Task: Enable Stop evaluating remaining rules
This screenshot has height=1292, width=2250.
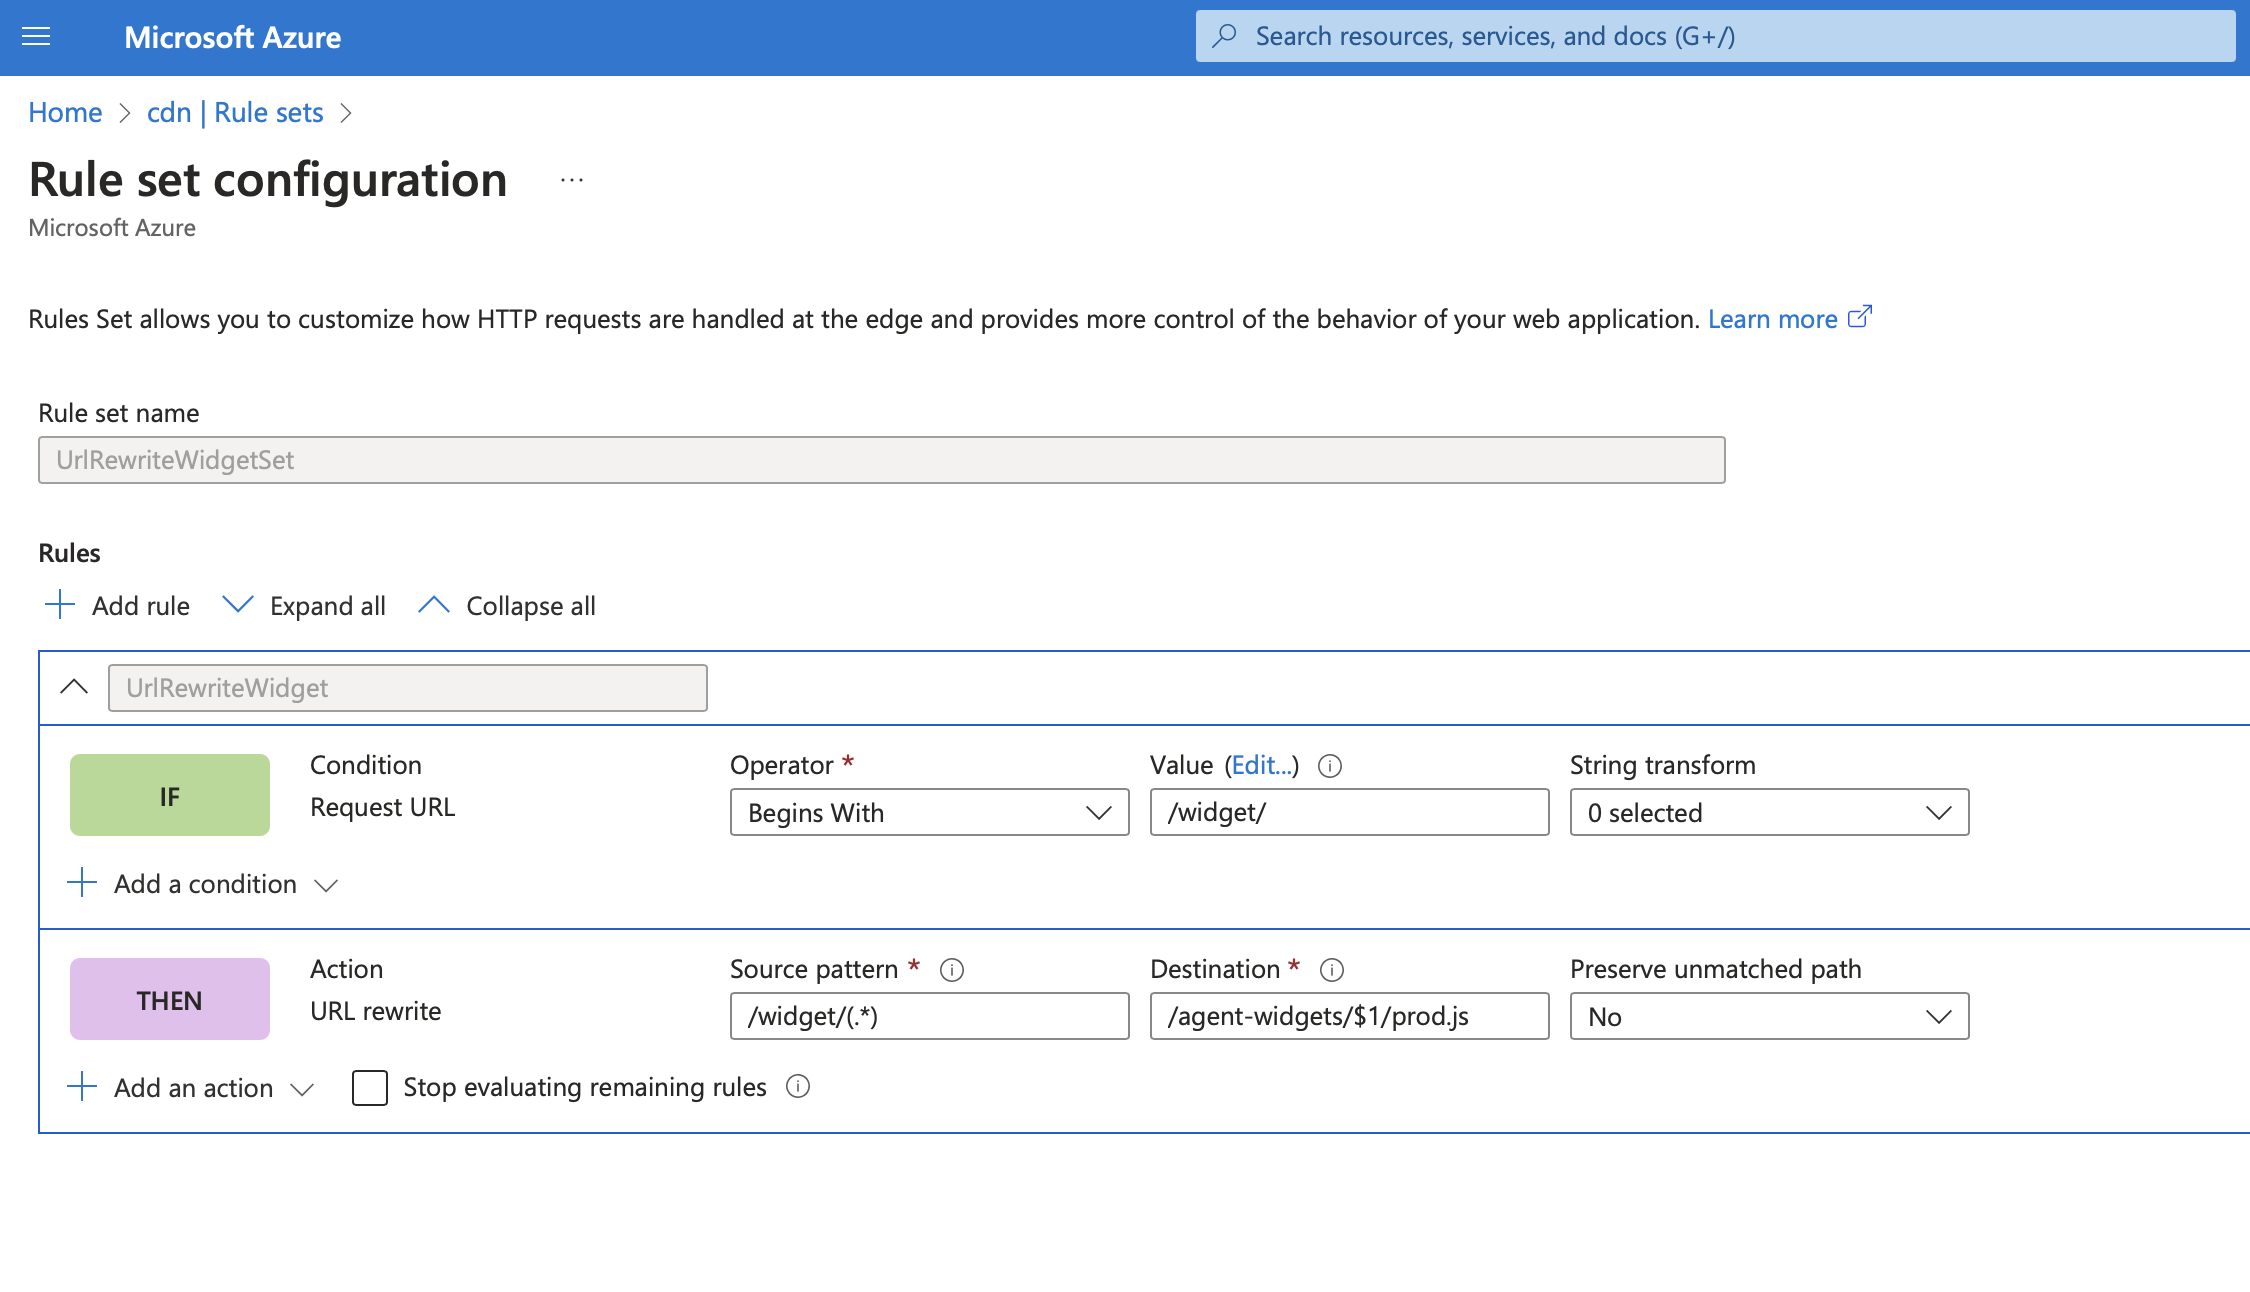Action: (x=370, y=1087)
